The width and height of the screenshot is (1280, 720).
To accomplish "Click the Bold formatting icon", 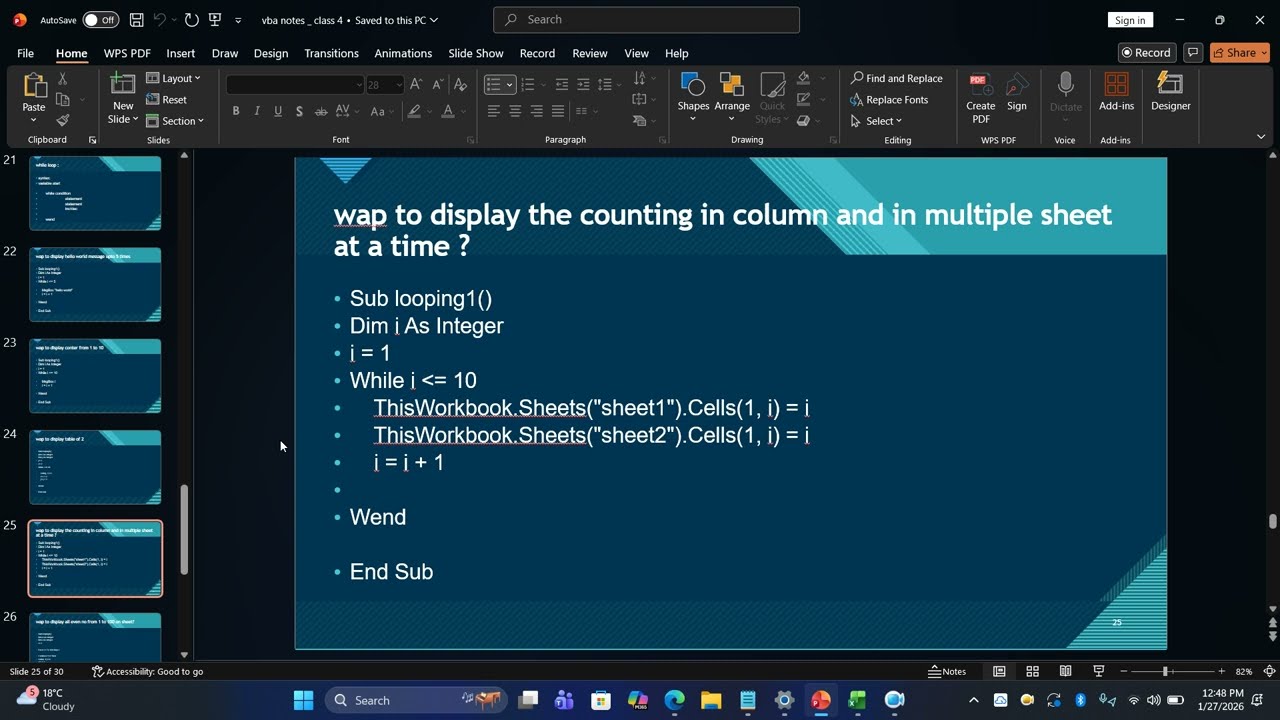I will coord(236,111).
